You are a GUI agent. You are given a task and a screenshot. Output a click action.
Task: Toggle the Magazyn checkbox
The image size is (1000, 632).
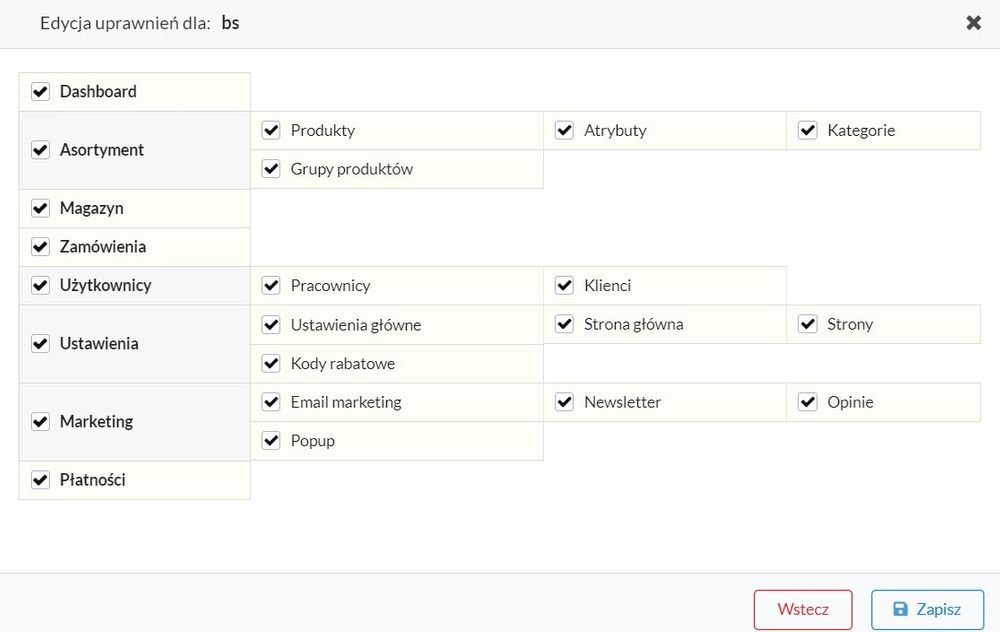click(x=40, y=208)
